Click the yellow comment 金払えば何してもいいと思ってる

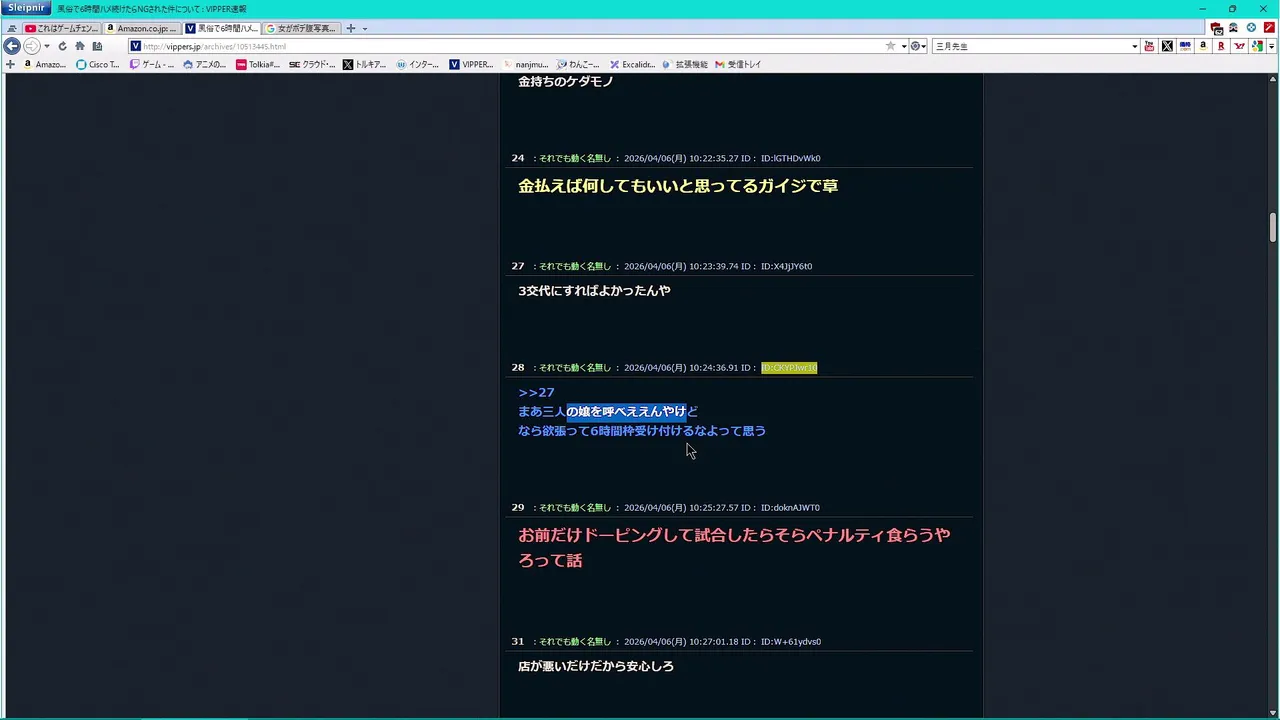coord(678,186)
